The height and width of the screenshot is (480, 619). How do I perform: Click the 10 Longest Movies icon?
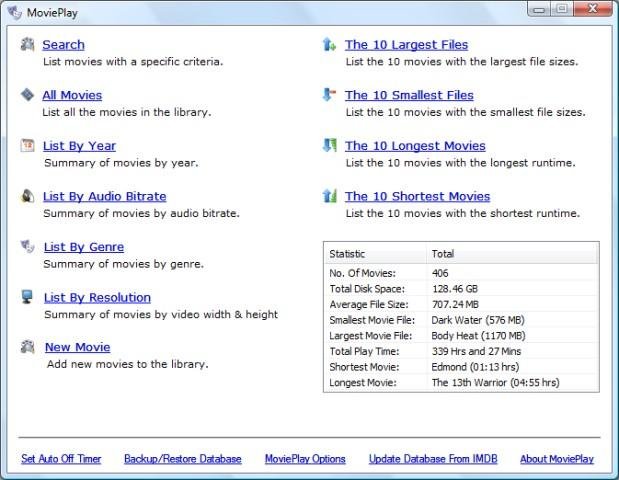coord(329,145)
